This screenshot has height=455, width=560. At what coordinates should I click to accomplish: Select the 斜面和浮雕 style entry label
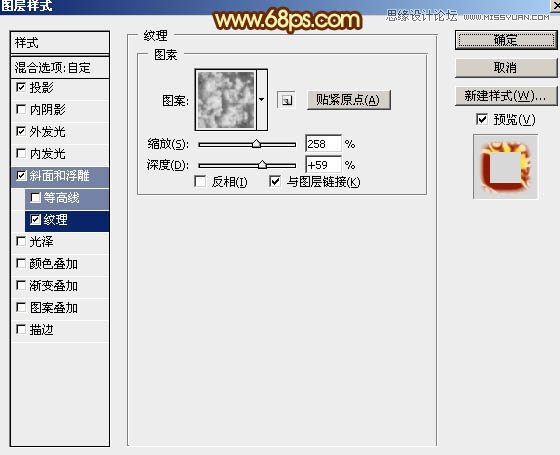pyautogui.click(x=60, y=176)
